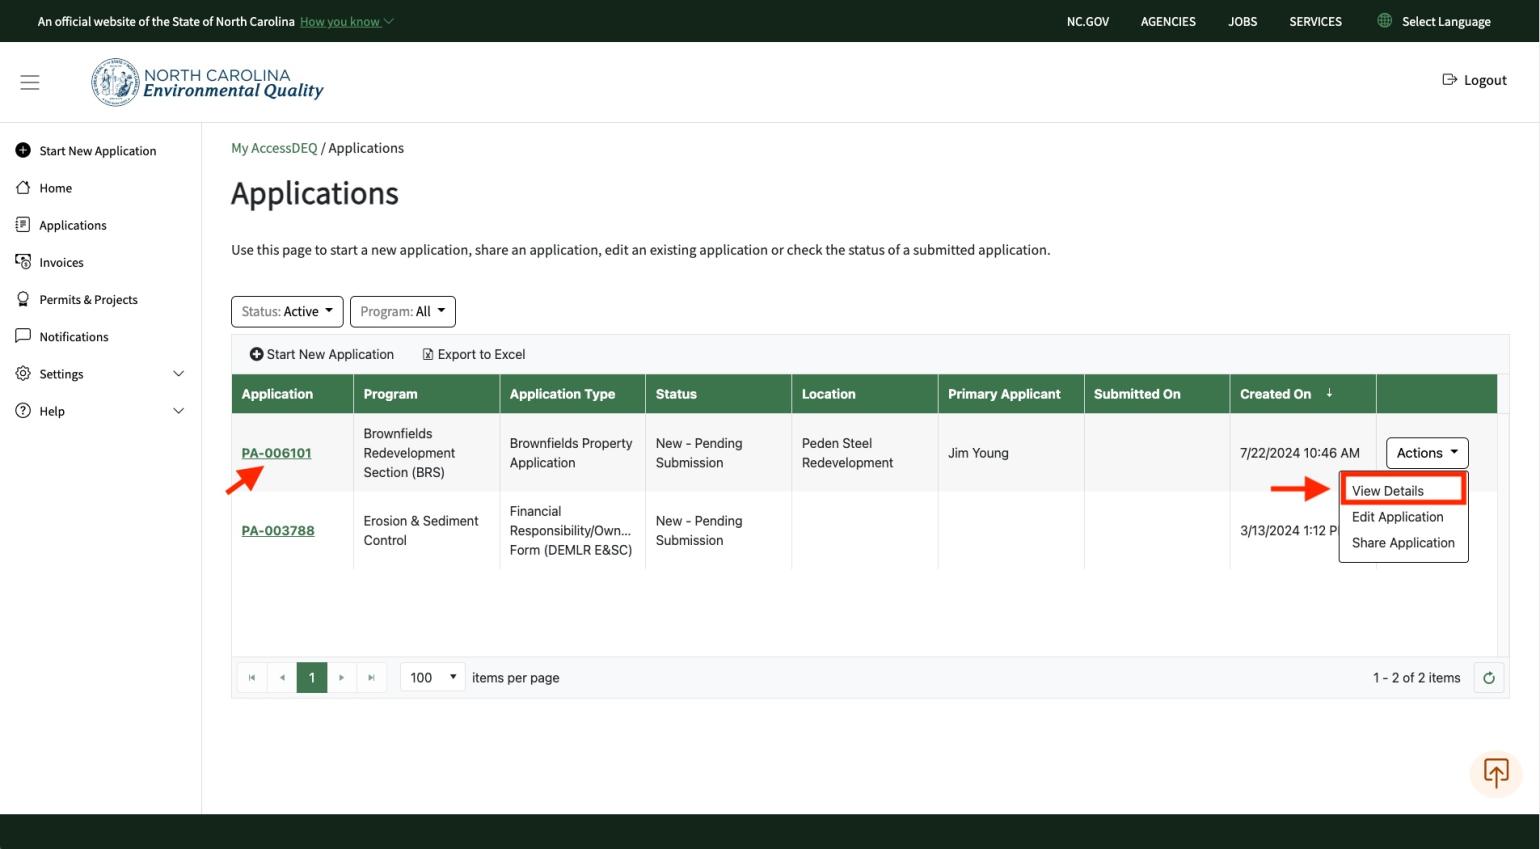Open the Status: Active filter dropdown

287,311
